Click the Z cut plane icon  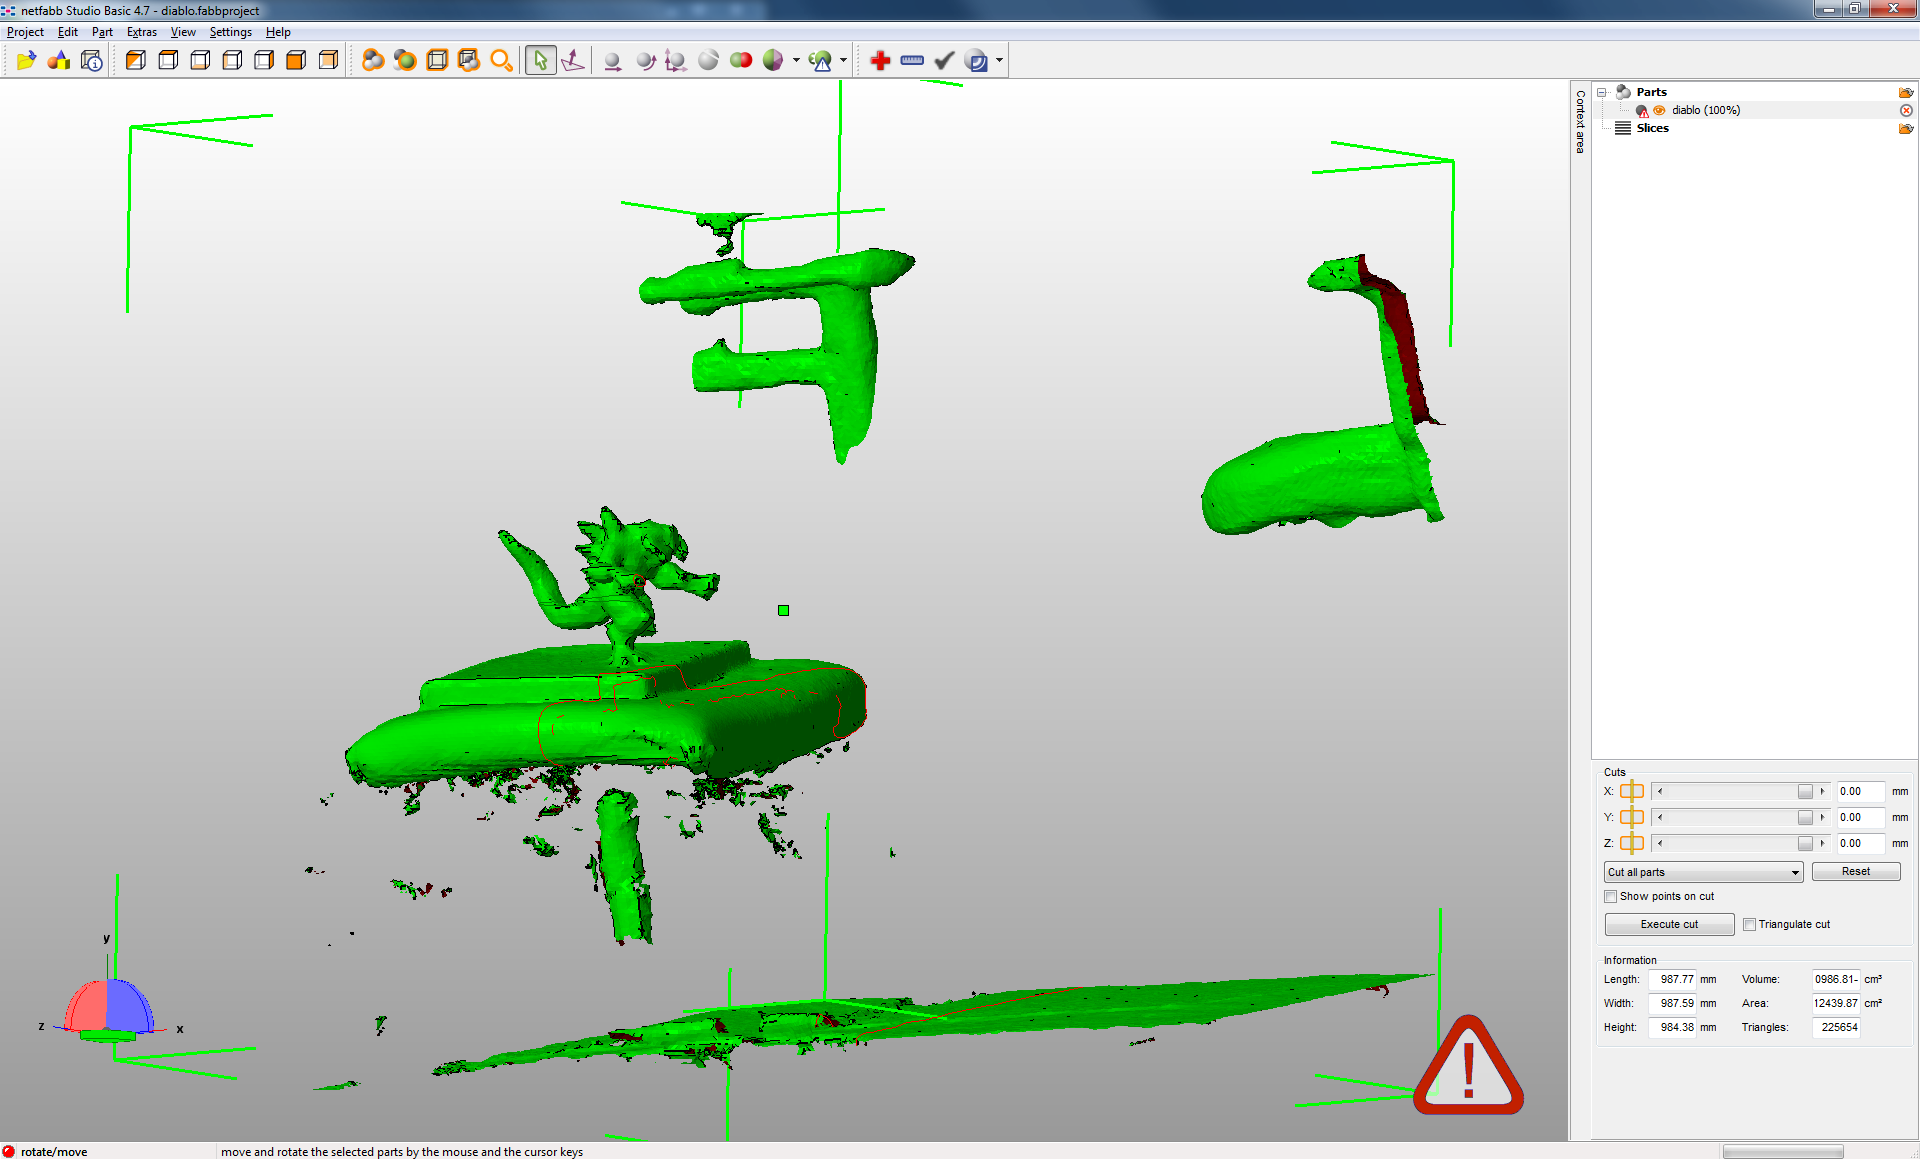(x=1632, y=843)
